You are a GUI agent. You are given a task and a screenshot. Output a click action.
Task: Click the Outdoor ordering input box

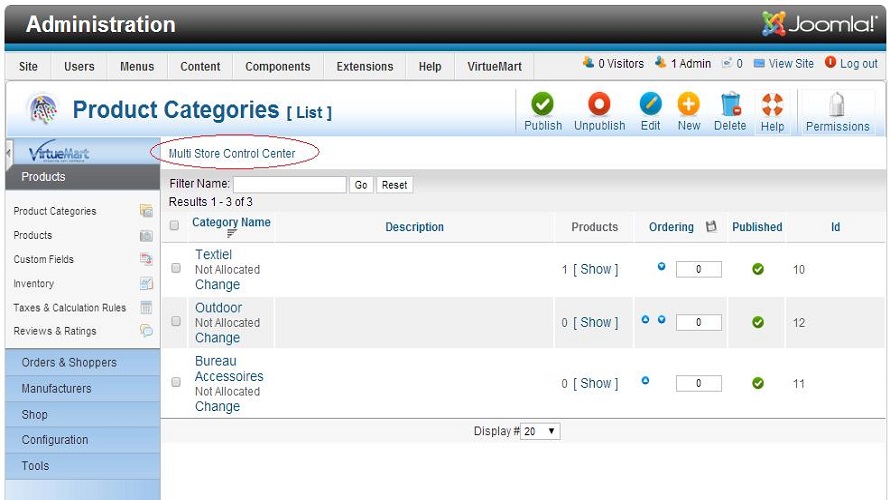[698, 322]
